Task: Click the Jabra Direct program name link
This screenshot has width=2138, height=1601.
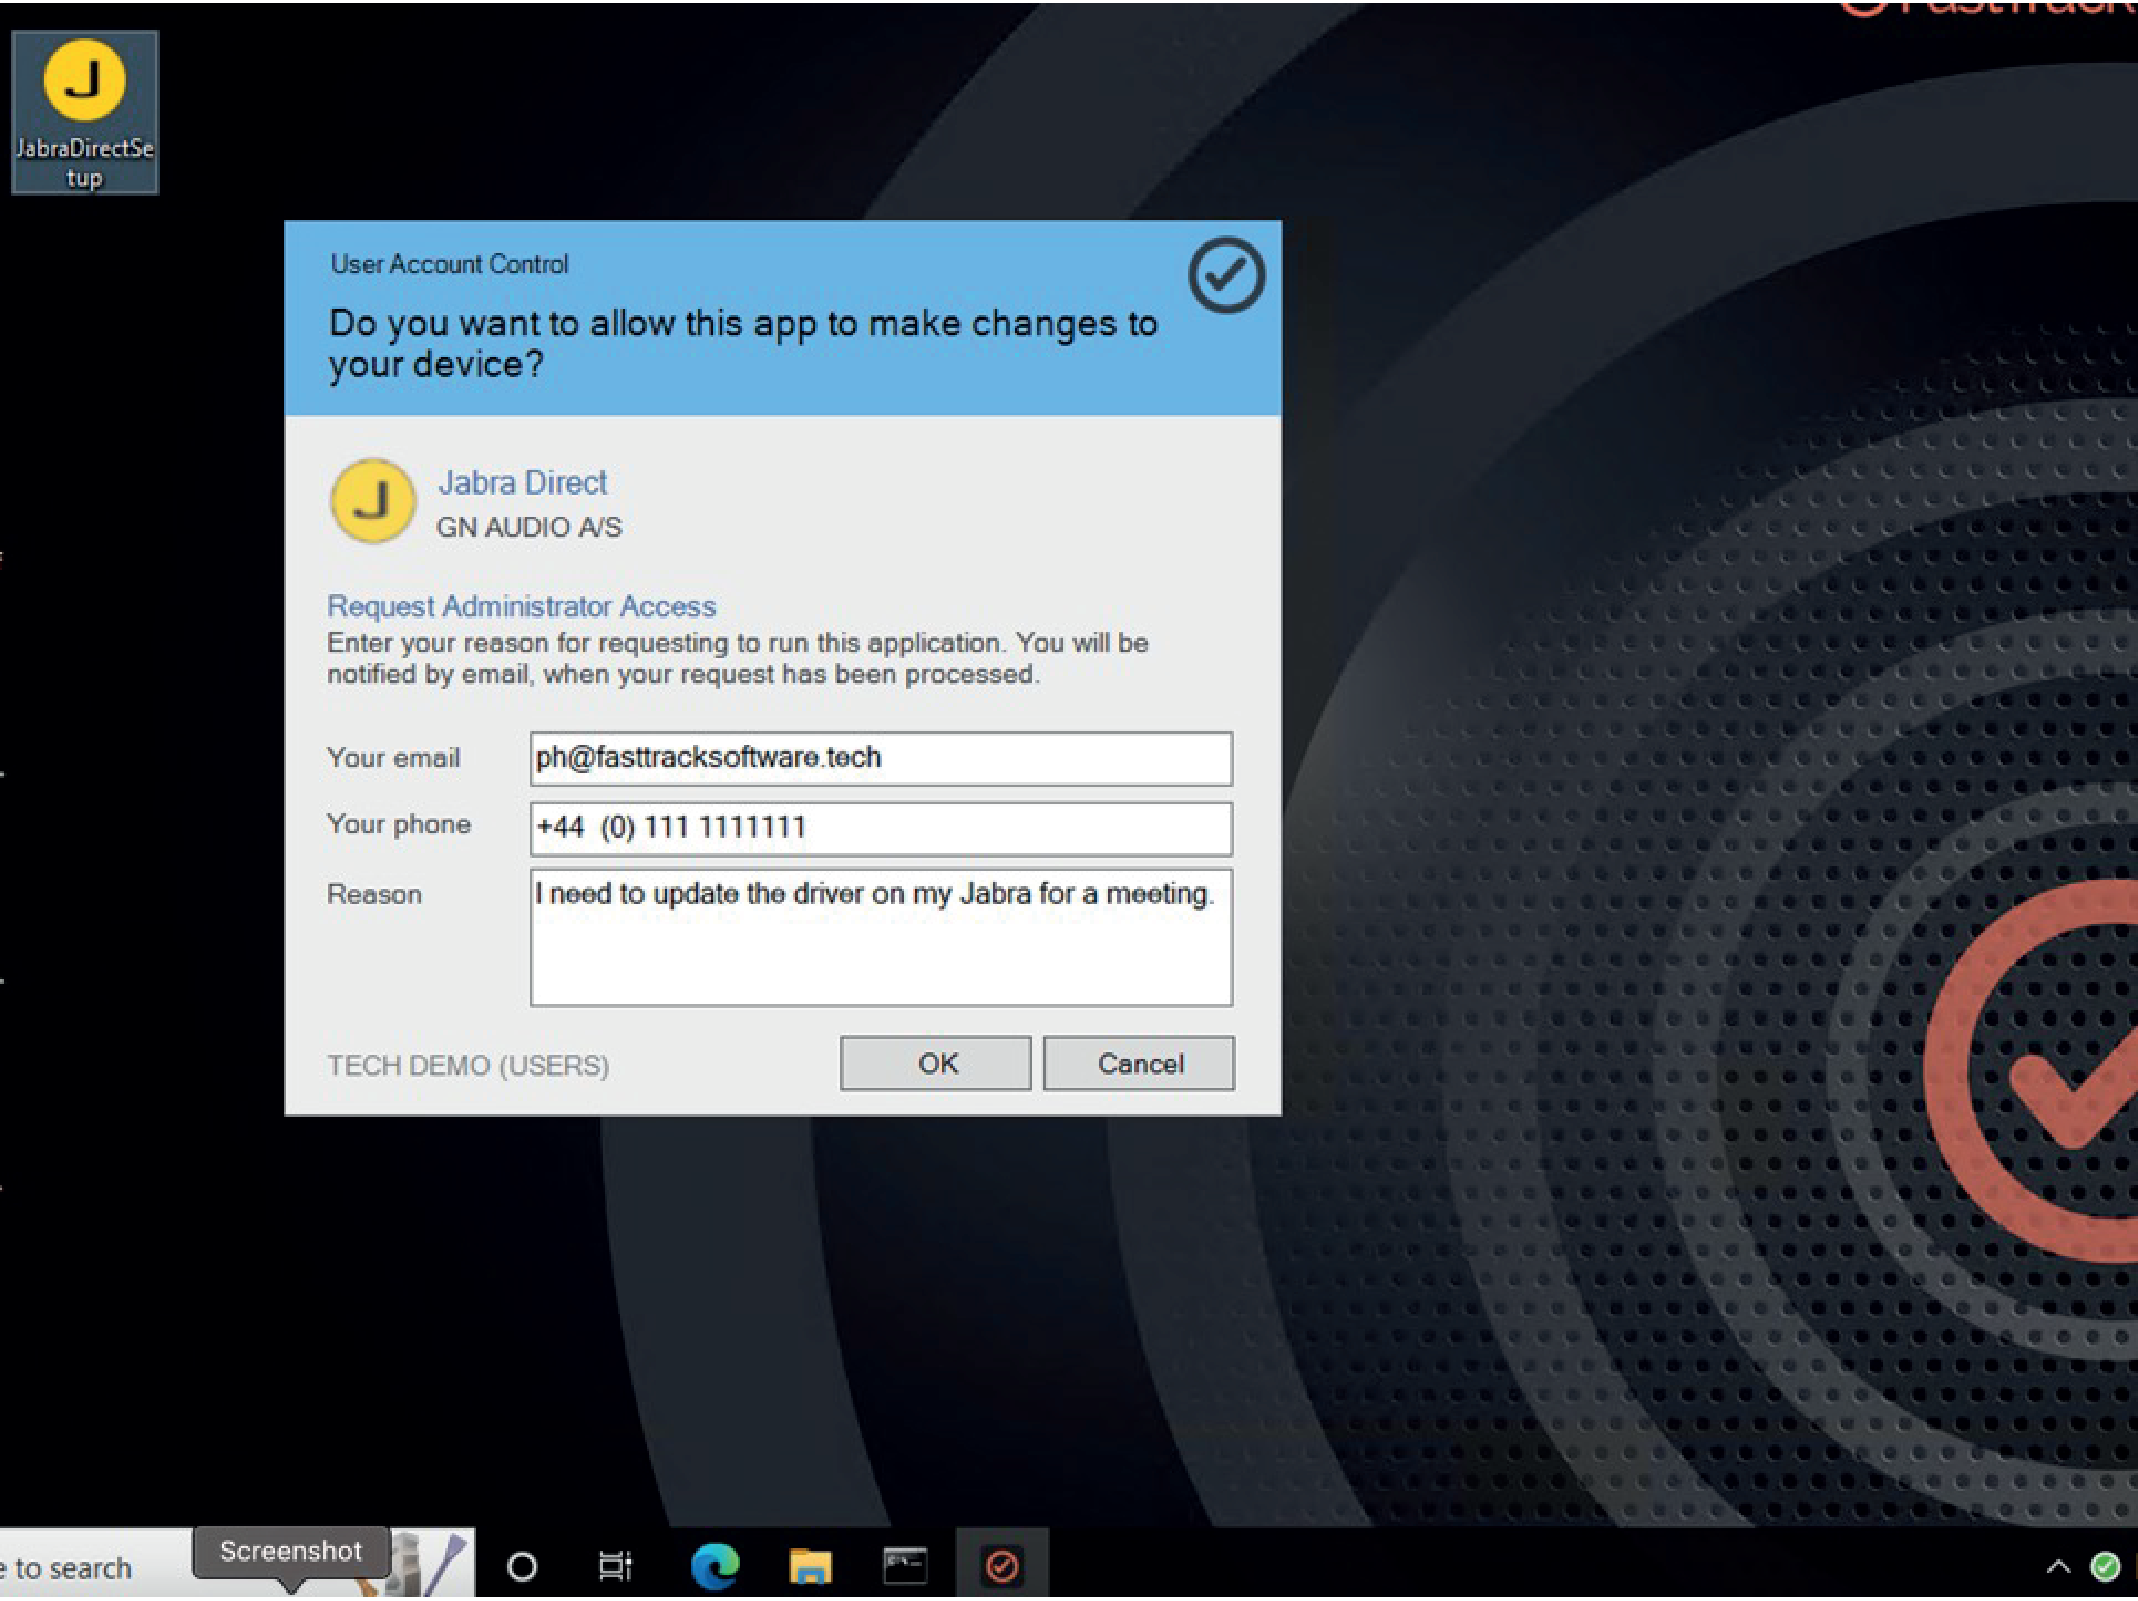Action: 522,483
